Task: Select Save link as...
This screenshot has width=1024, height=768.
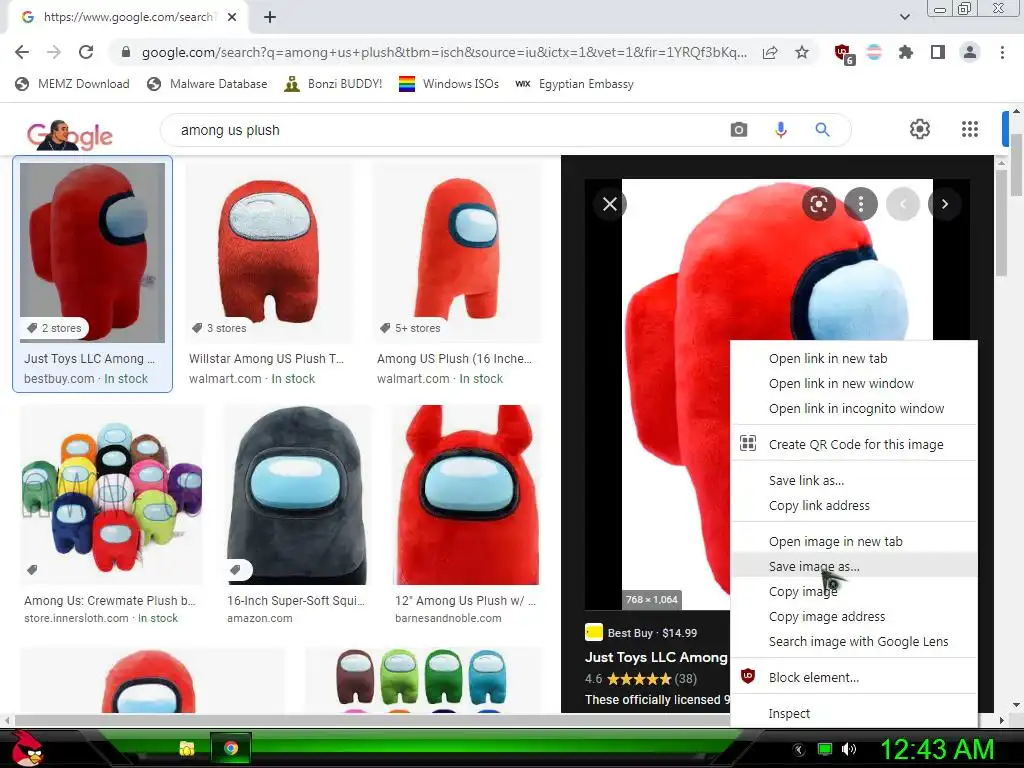Action: pos(854,480)
